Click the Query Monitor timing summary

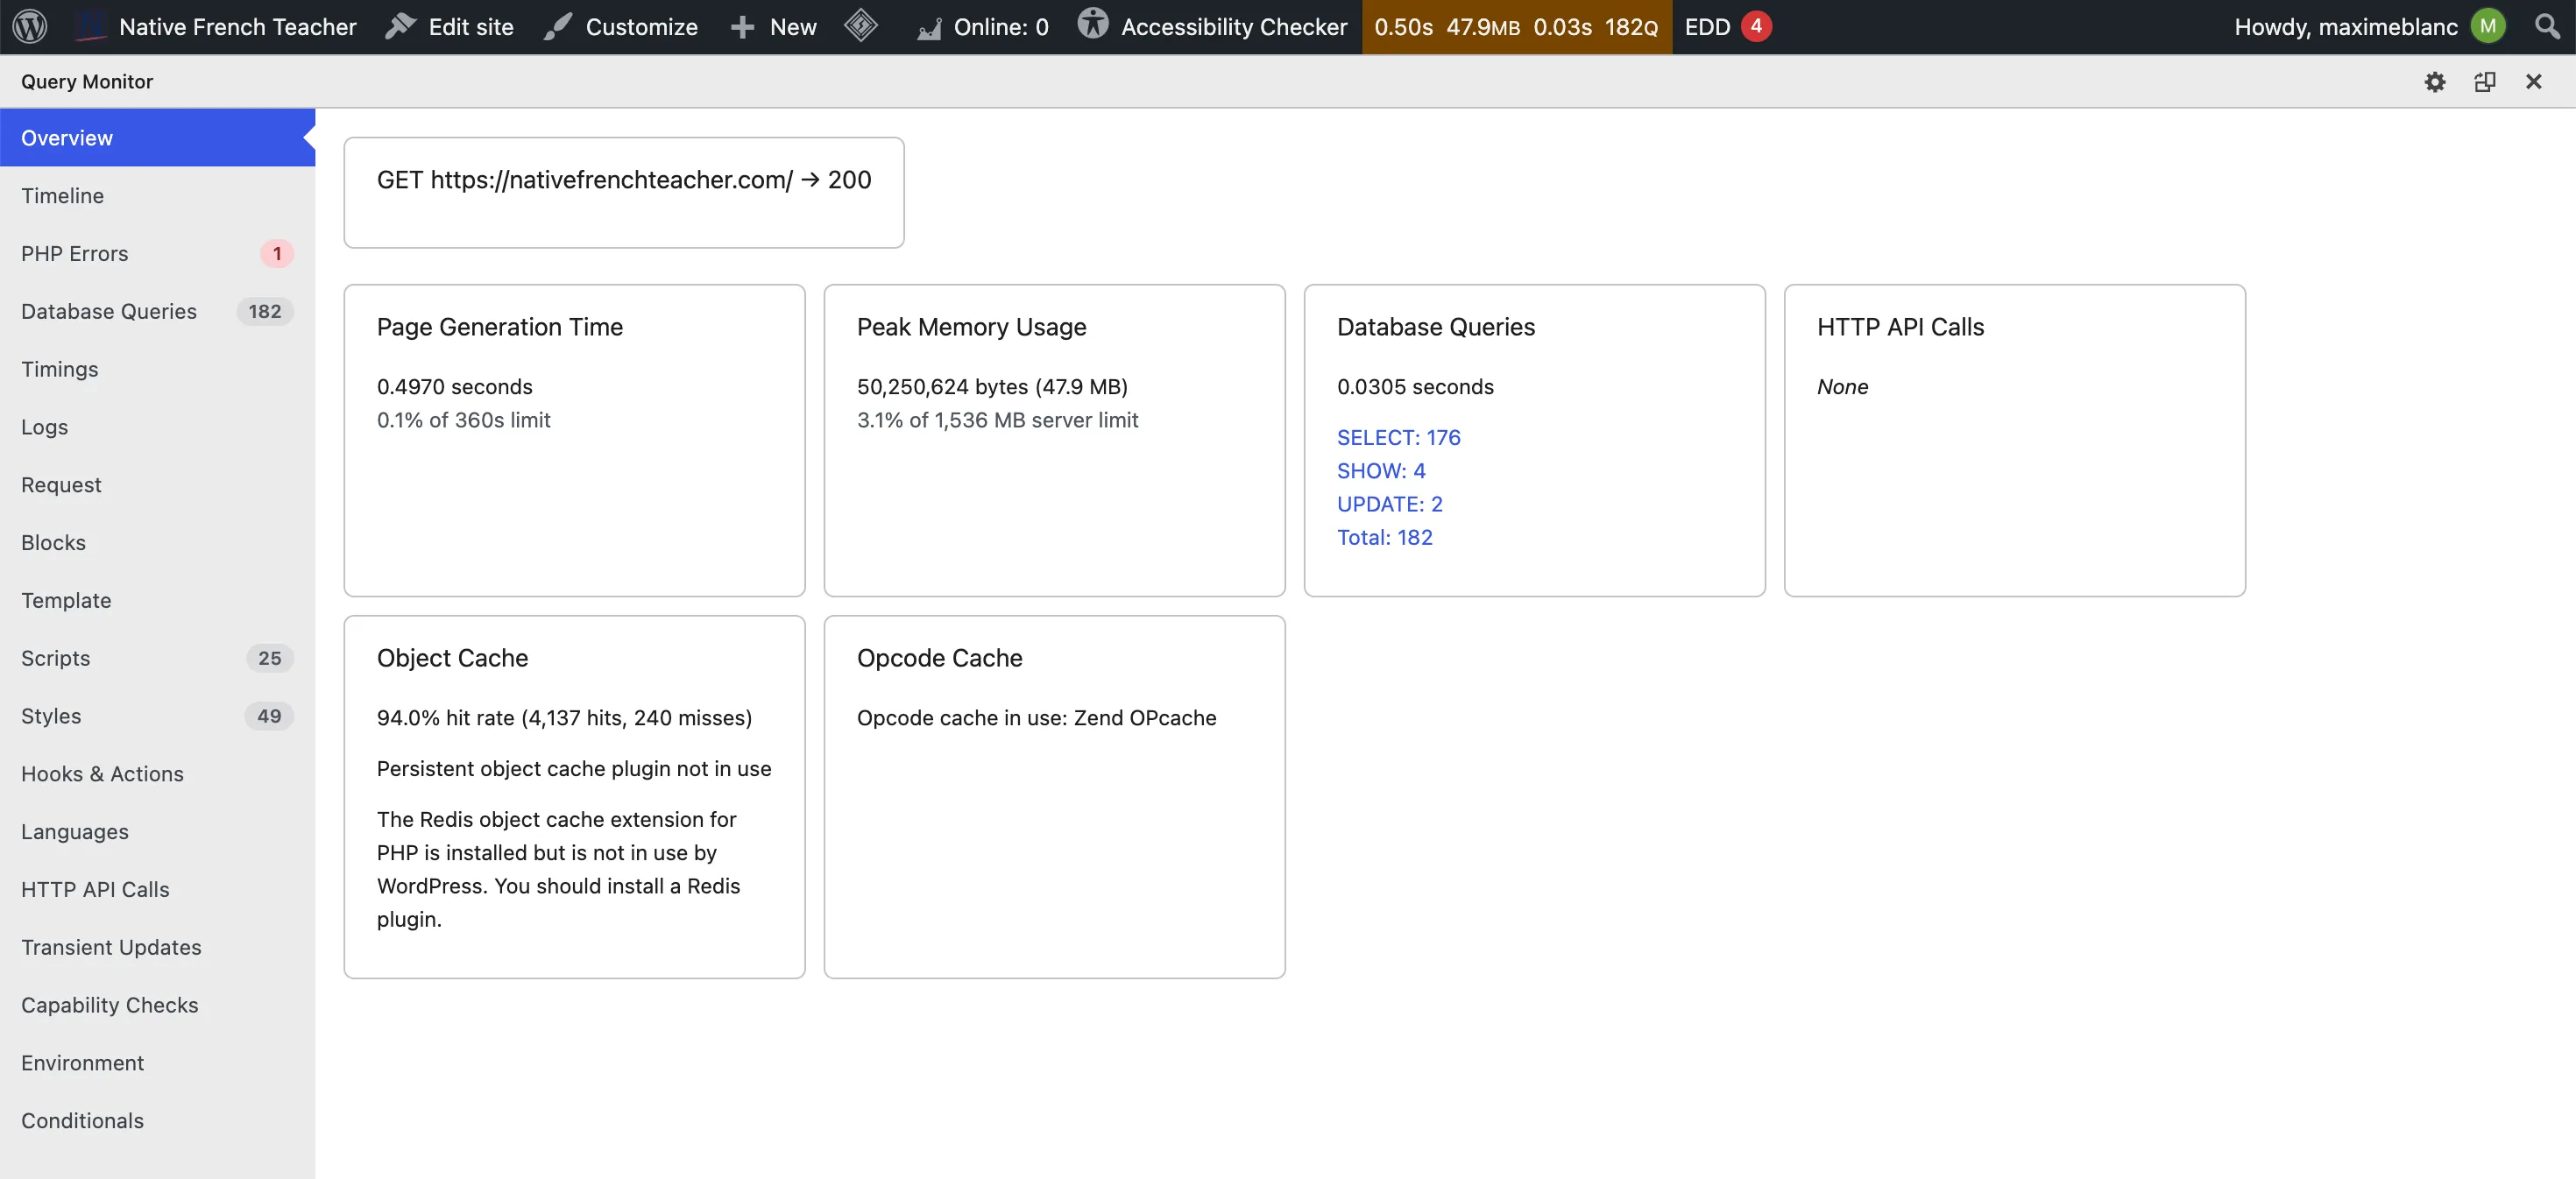[x=1516, y=26]
